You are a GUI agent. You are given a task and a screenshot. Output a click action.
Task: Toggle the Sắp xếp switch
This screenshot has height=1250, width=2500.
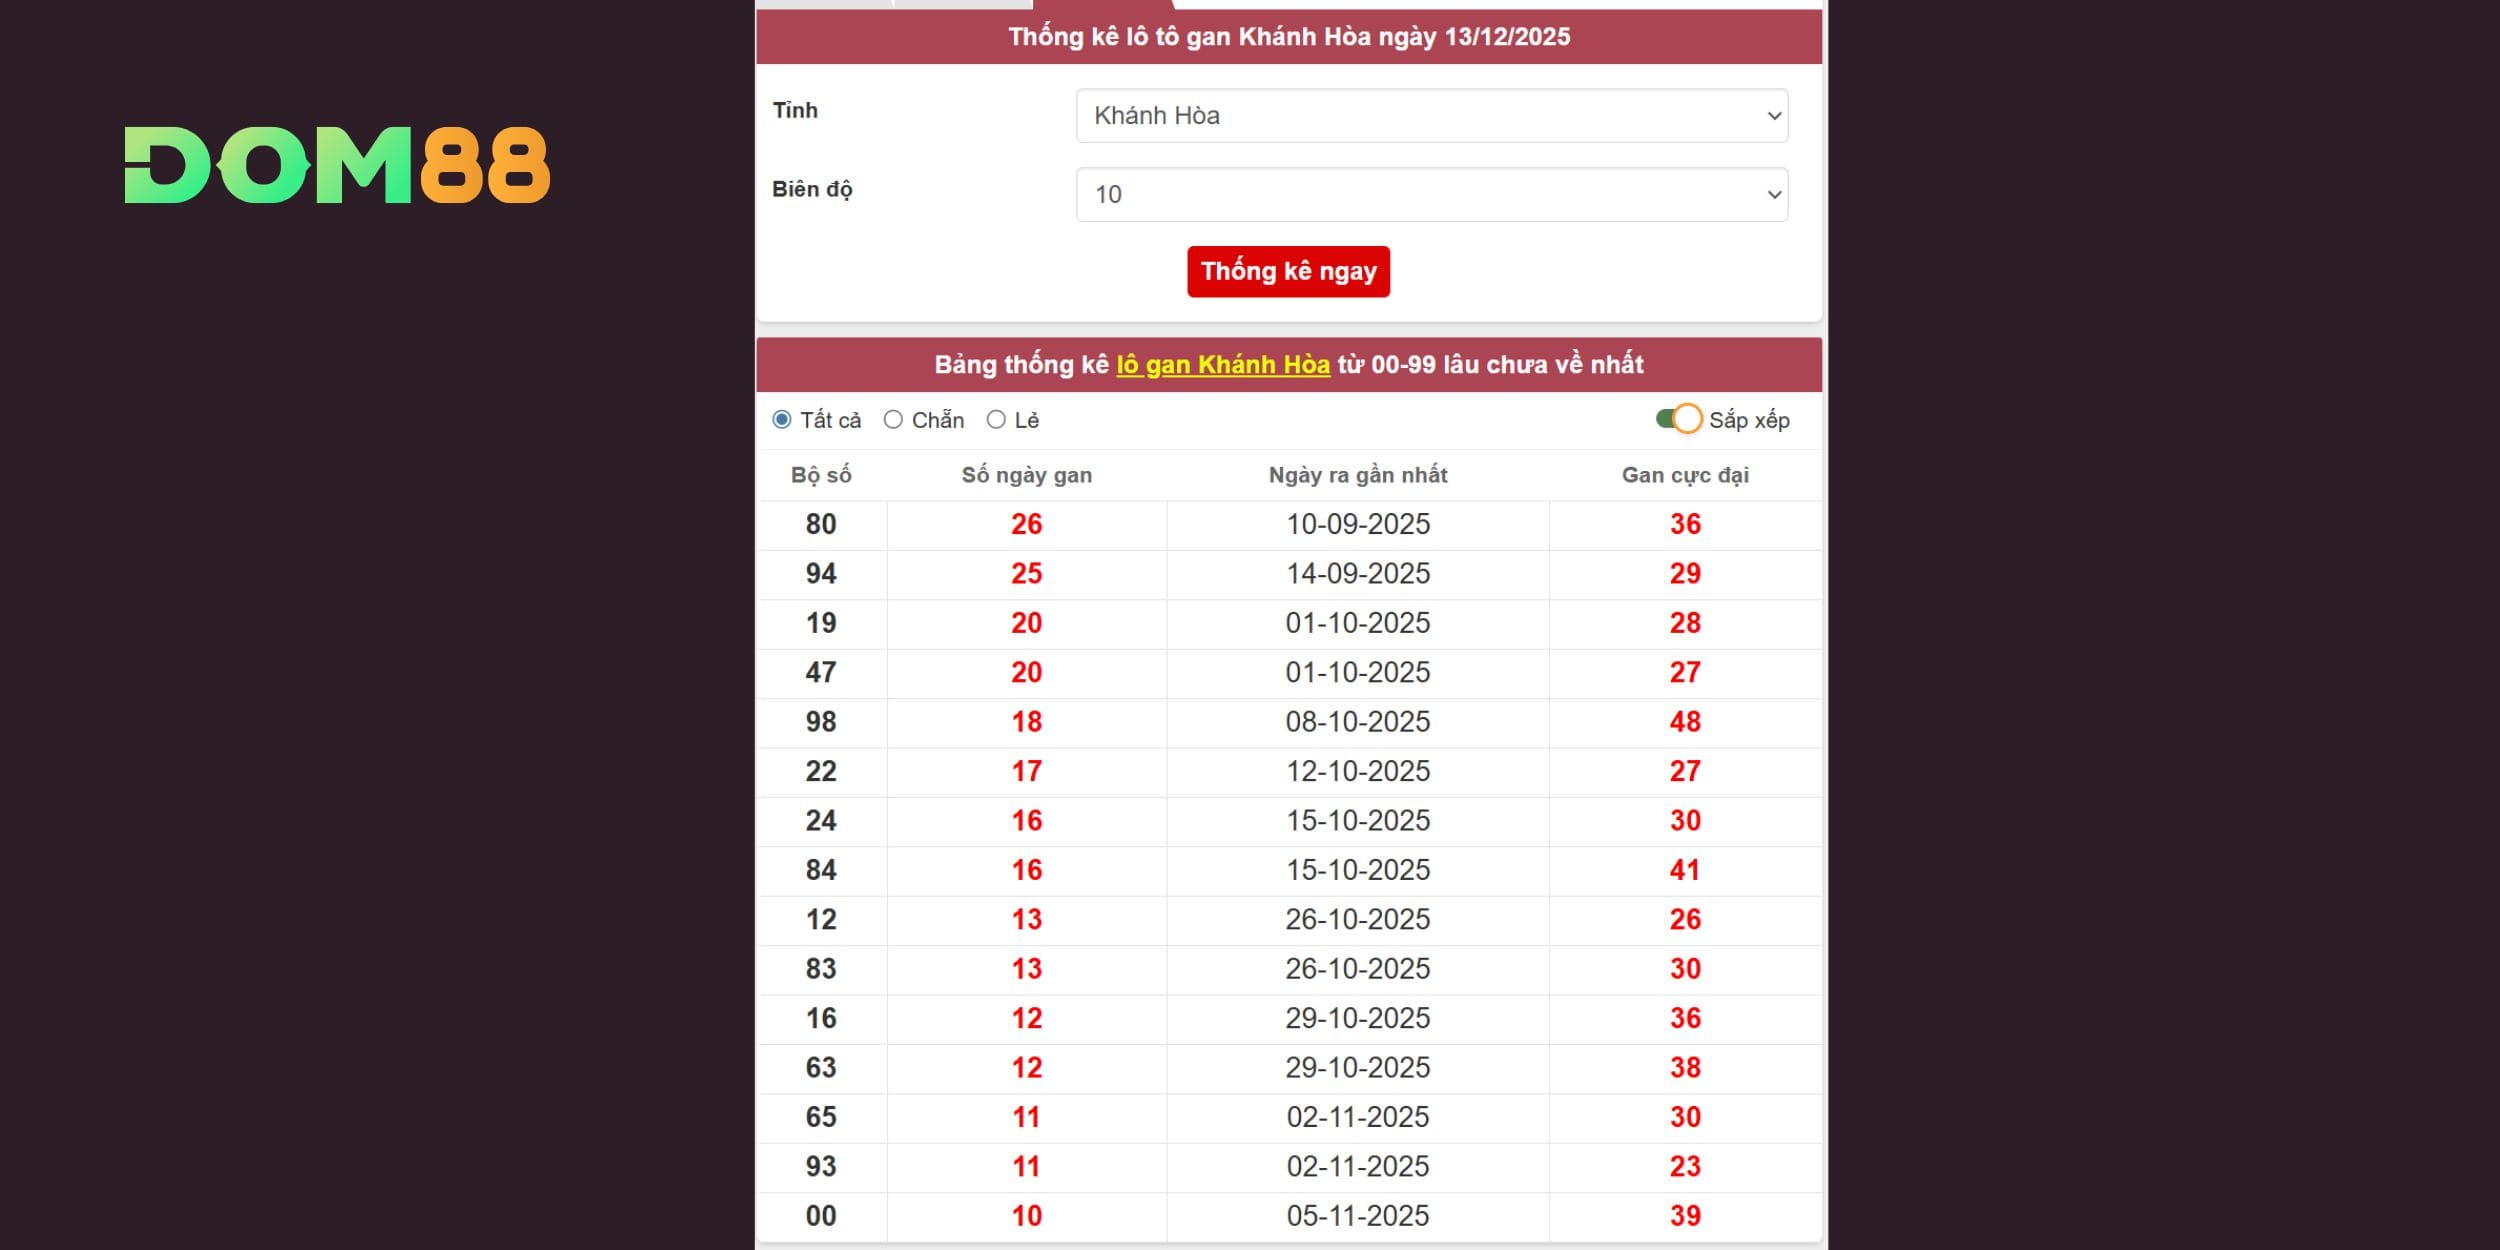tap(1679, 419)
